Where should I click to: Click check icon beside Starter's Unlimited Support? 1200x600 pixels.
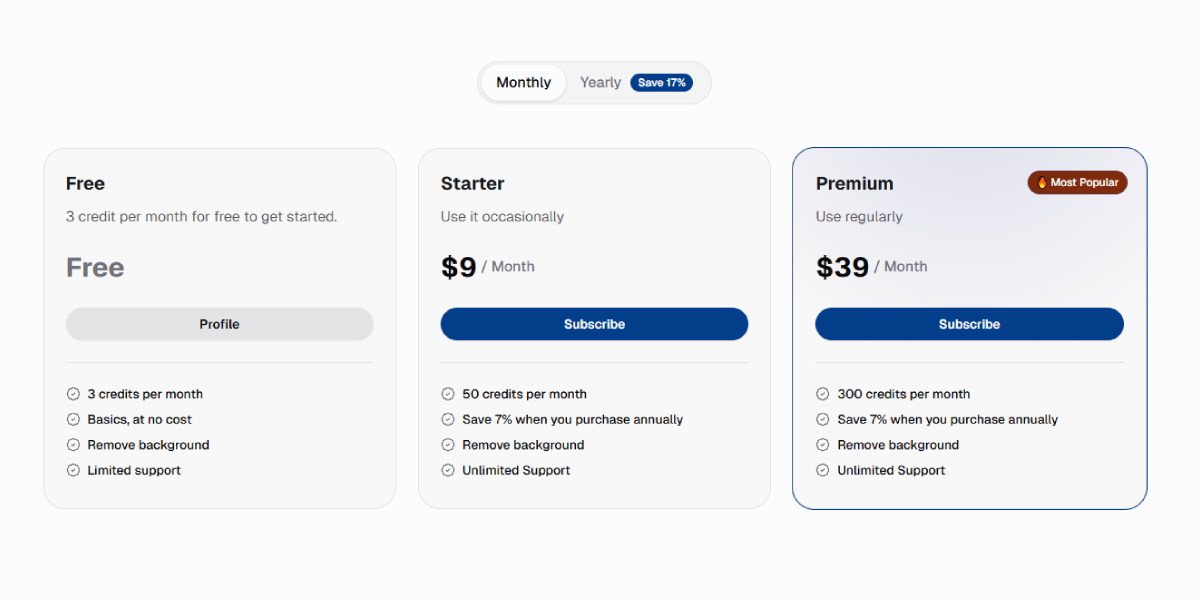pyautogui.click(x=448, y=470)
